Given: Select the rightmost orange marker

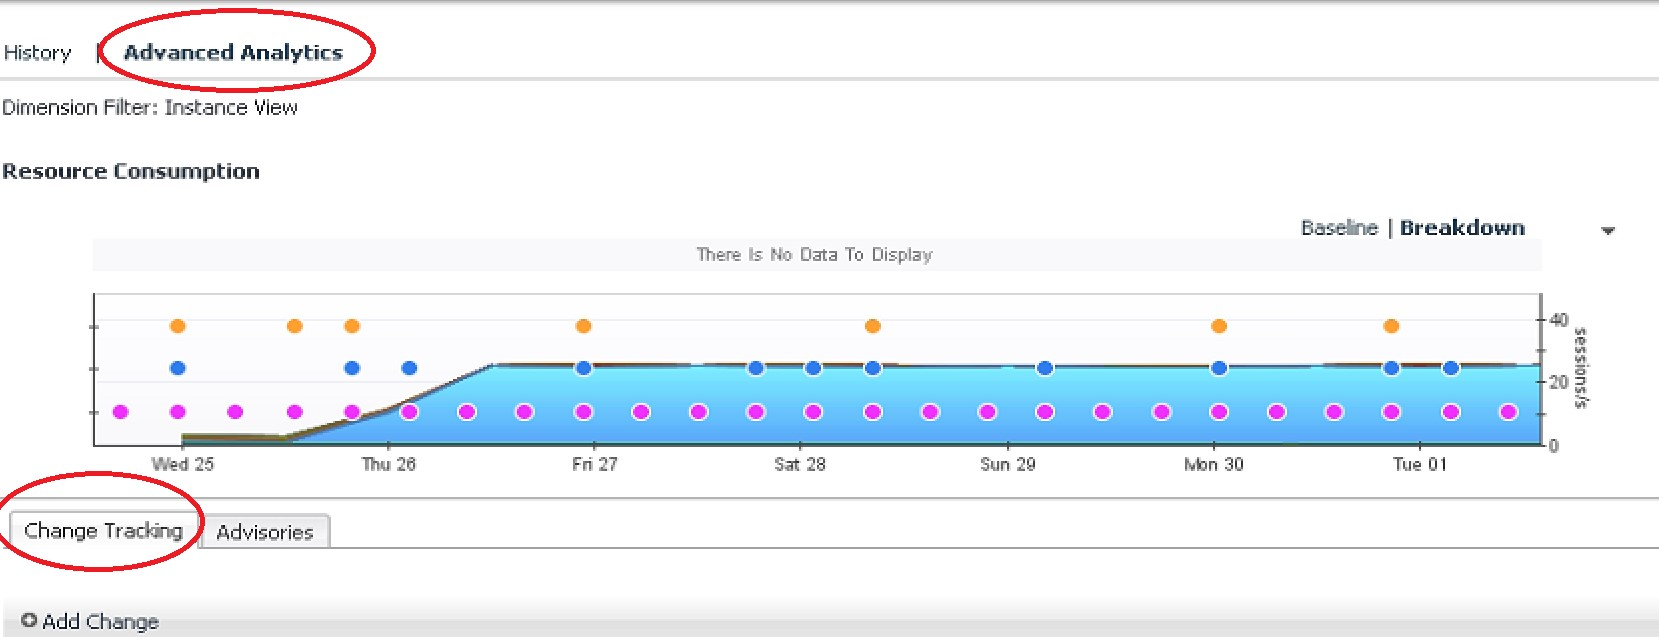Looking at the screenshot, I should pos(1391,326).
